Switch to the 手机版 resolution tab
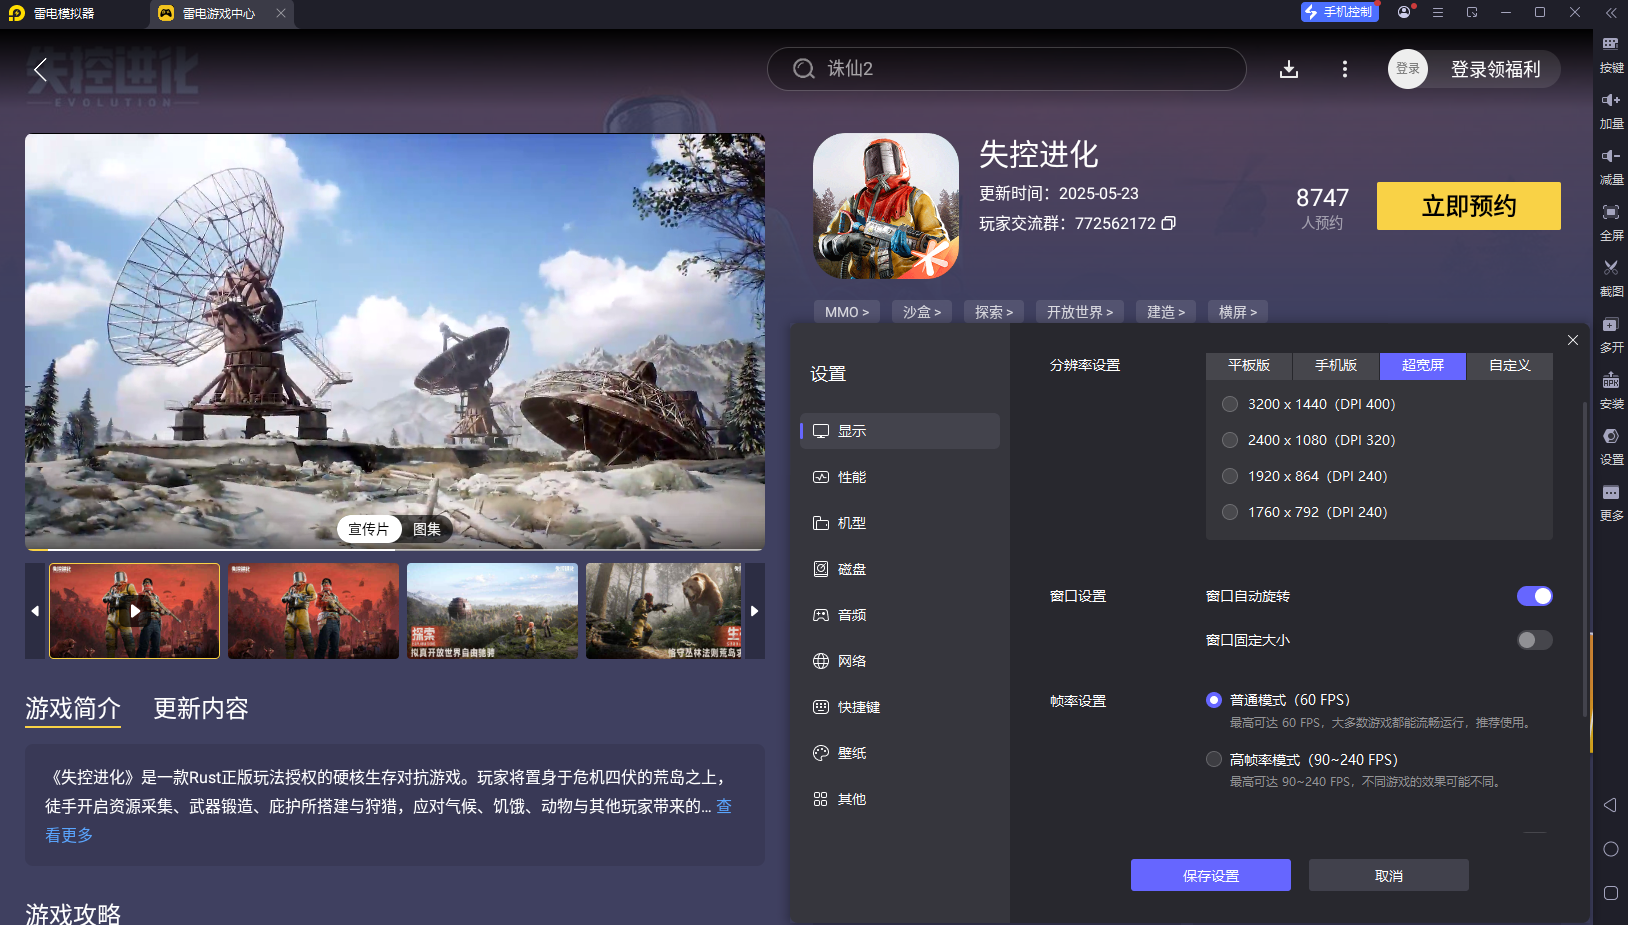The width and height of the screenshot is (1628, 925). [1335, 366]
